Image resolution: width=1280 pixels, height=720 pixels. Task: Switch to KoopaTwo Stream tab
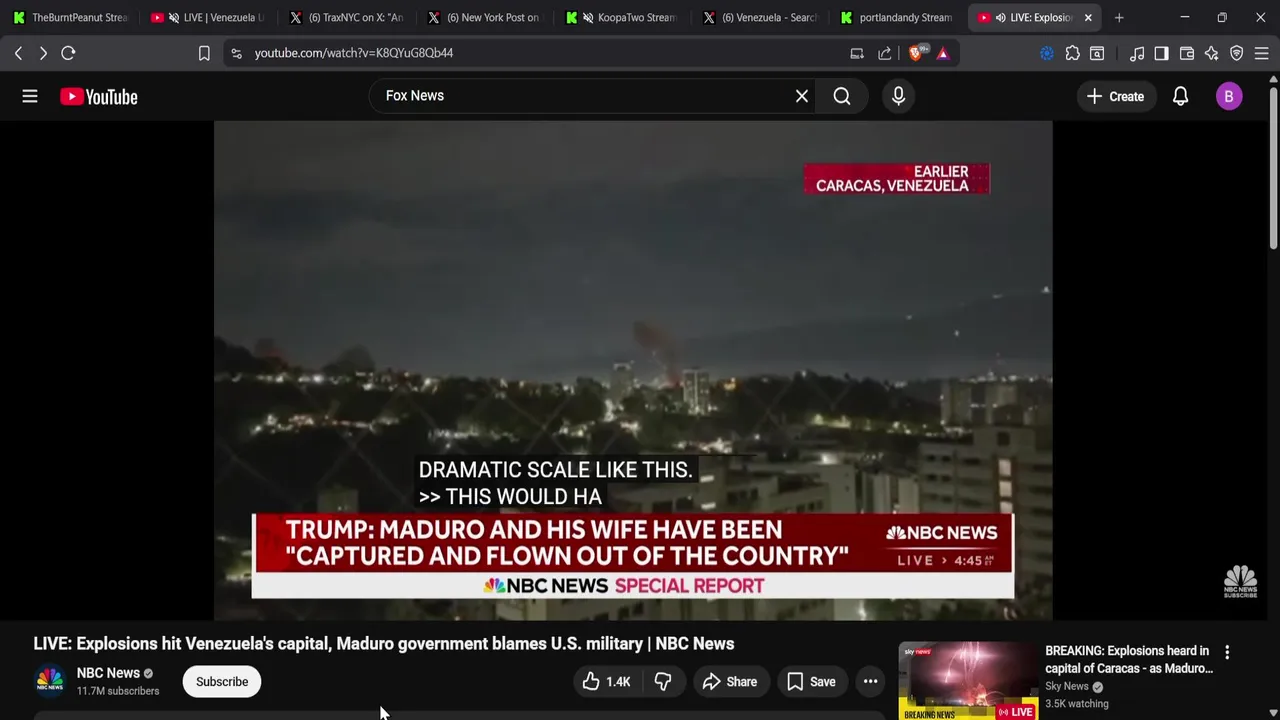pos(636,18)
